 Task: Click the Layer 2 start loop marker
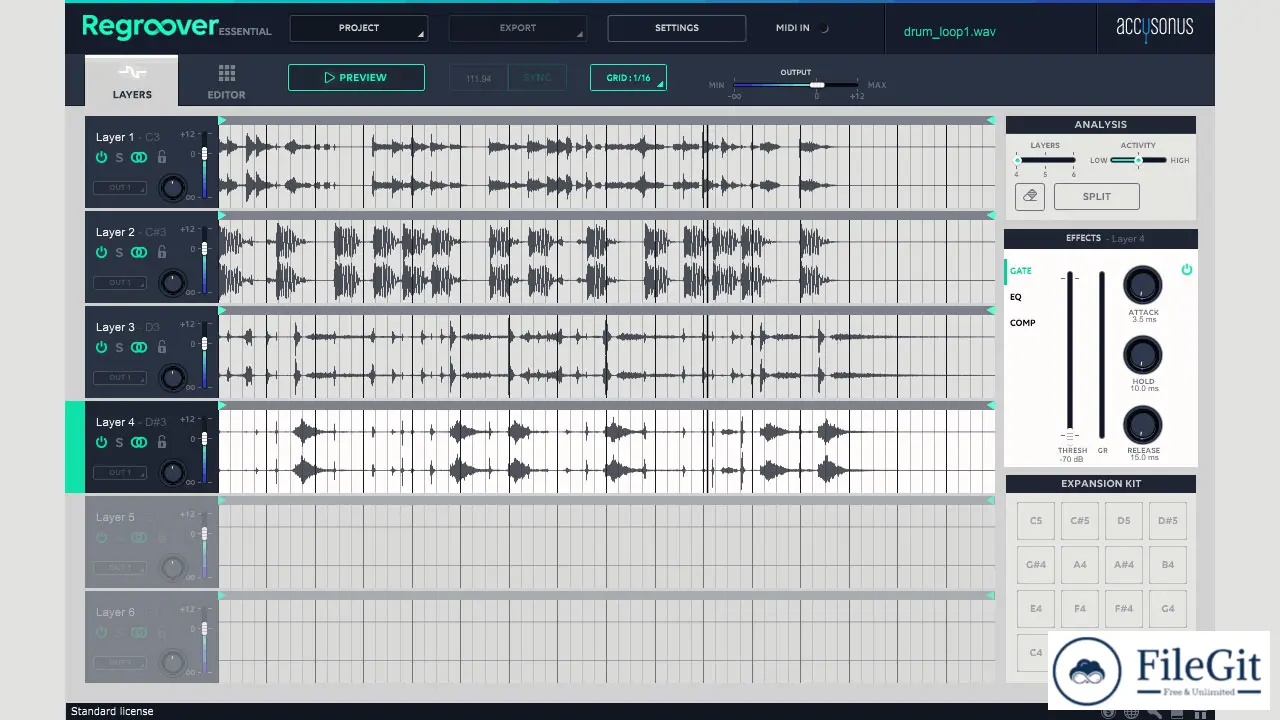(223, 215)
